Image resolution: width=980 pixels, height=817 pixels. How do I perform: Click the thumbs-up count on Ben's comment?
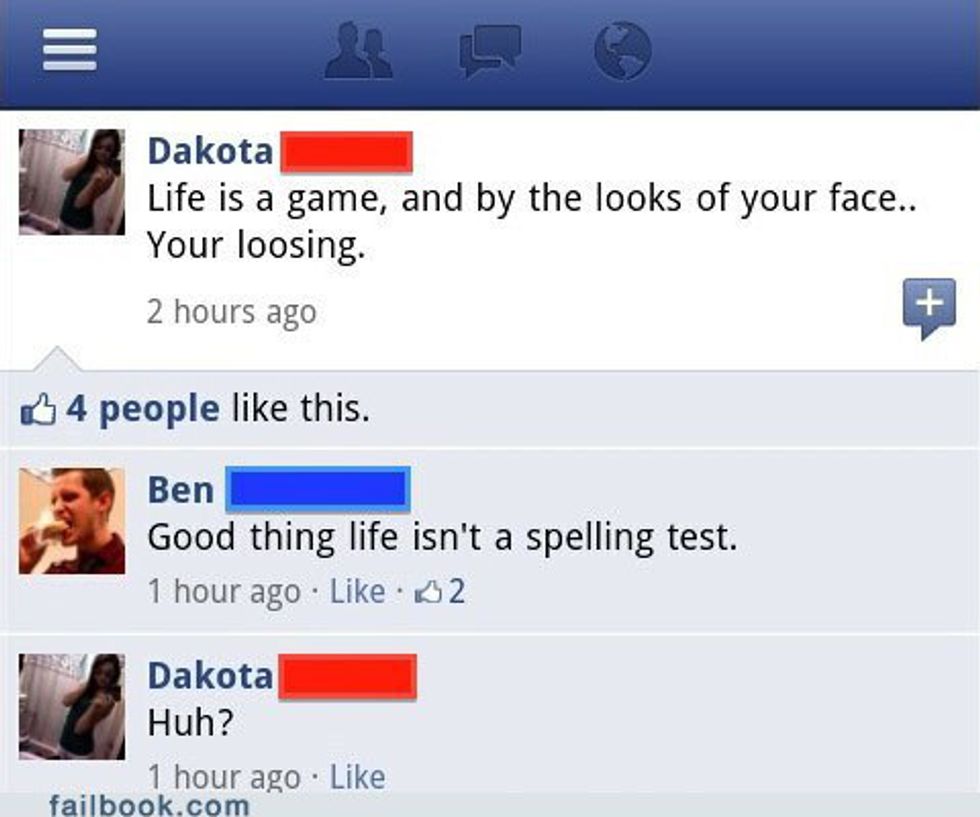(x=440, y=591)
